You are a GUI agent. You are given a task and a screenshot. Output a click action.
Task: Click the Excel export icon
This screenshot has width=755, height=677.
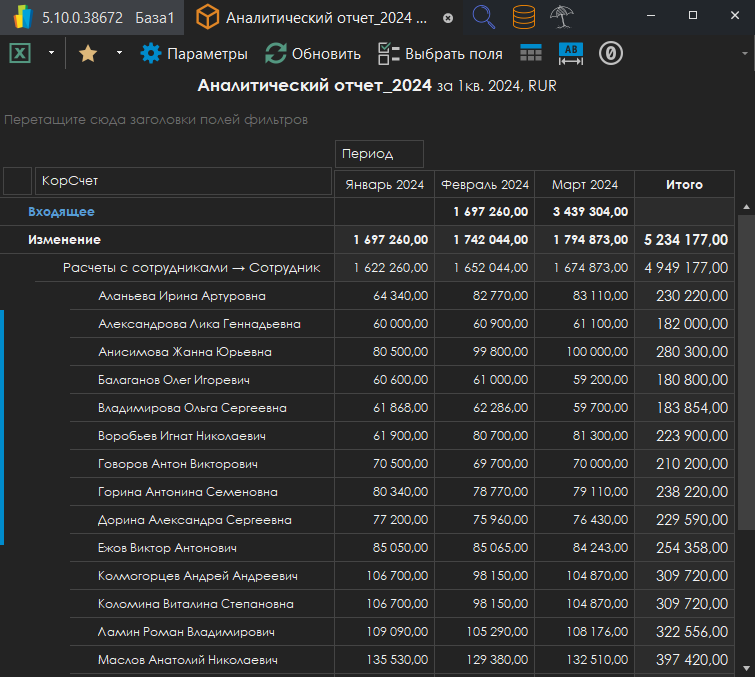19,54
